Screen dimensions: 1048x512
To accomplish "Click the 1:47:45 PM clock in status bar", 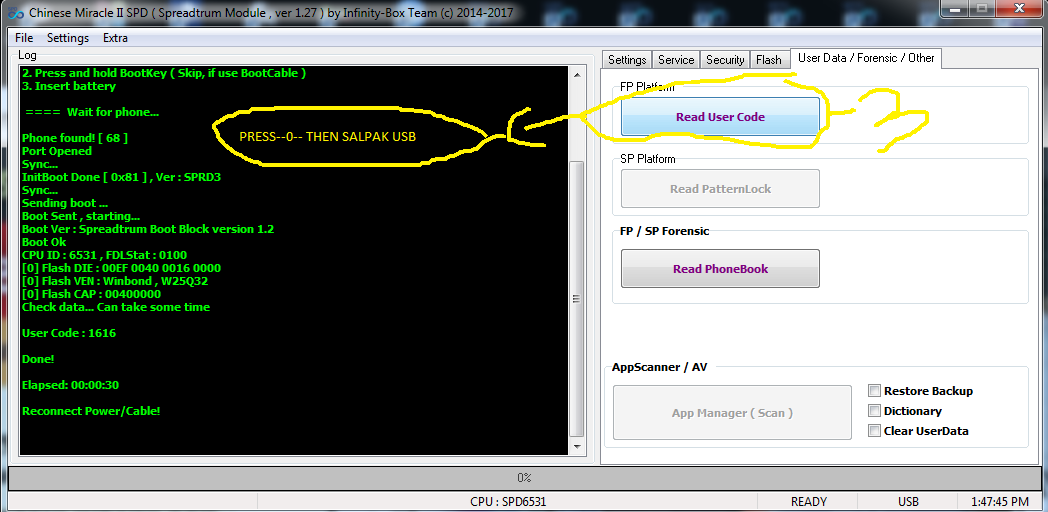I will click(1001, 501).
